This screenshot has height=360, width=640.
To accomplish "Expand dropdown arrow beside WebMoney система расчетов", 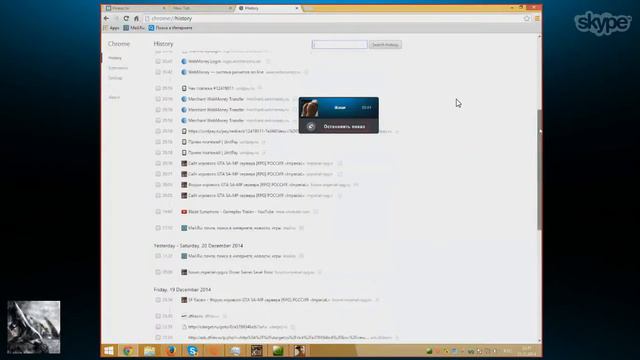I will click(306, 72).
